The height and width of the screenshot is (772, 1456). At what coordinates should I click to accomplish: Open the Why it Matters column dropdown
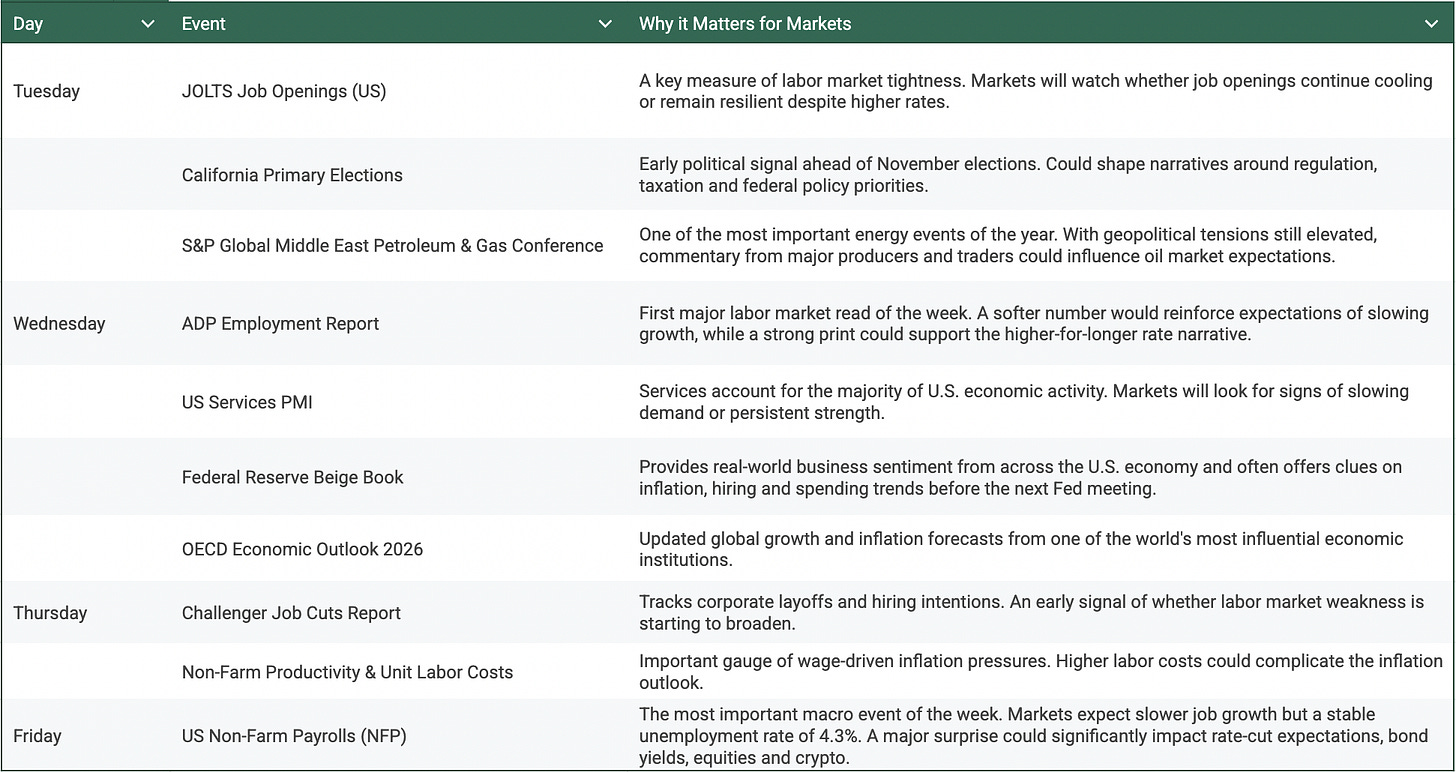(1431, 24)
